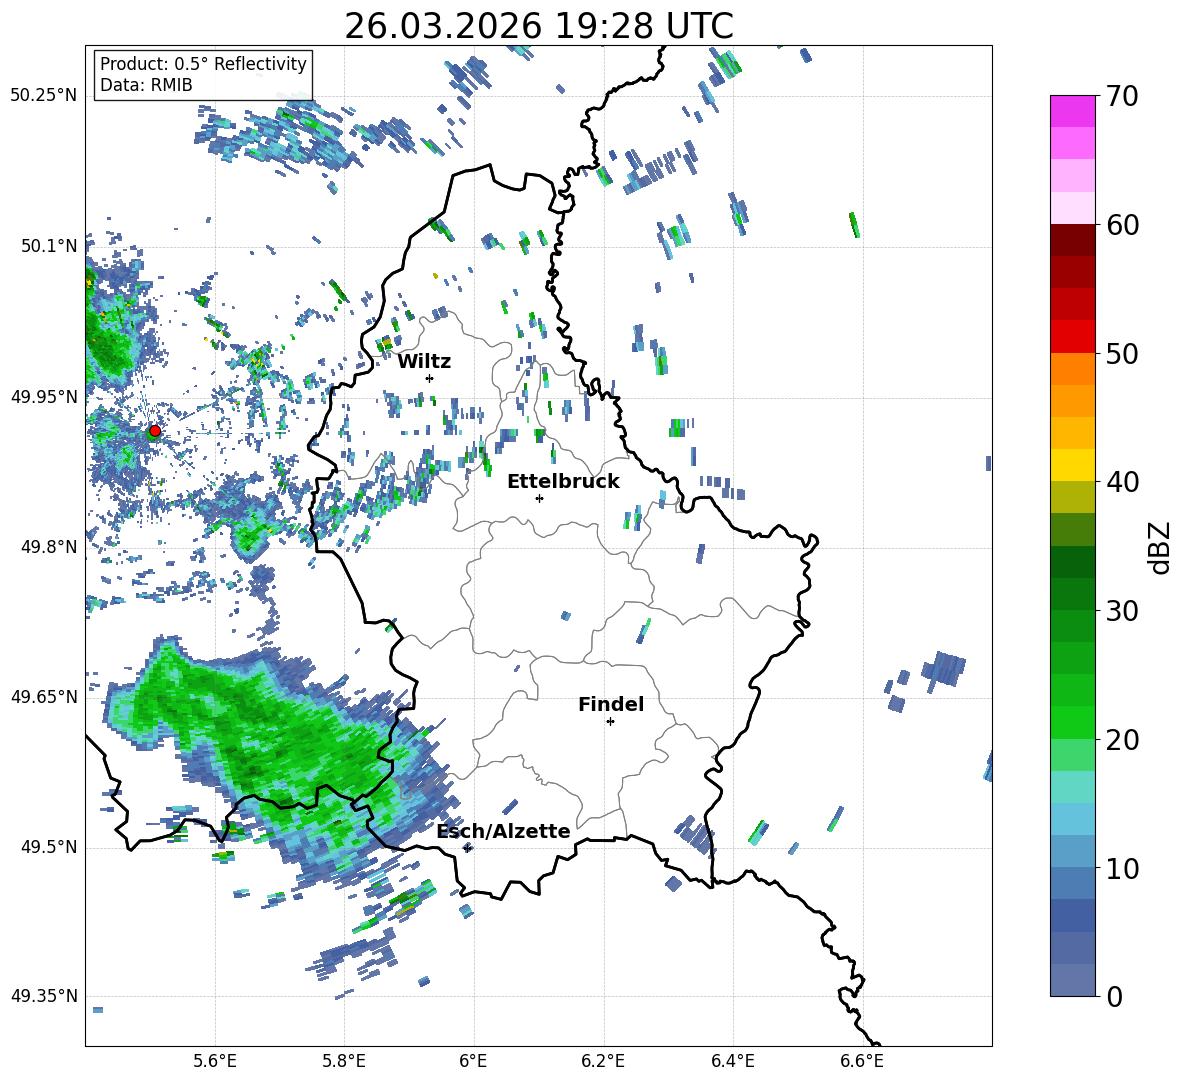
Task: Select the Ettelbruck city label
Action: [x=563, y=482]
